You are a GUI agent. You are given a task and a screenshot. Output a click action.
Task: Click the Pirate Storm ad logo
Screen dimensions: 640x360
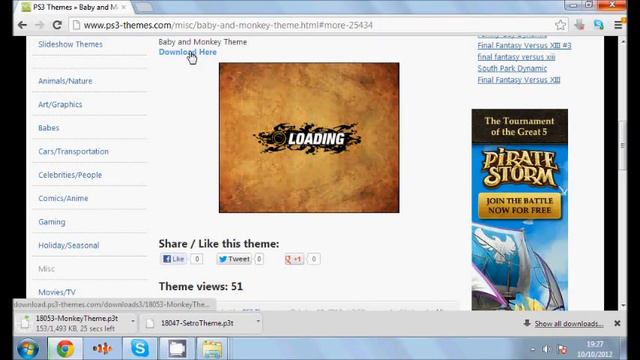[x=520, y=168]
